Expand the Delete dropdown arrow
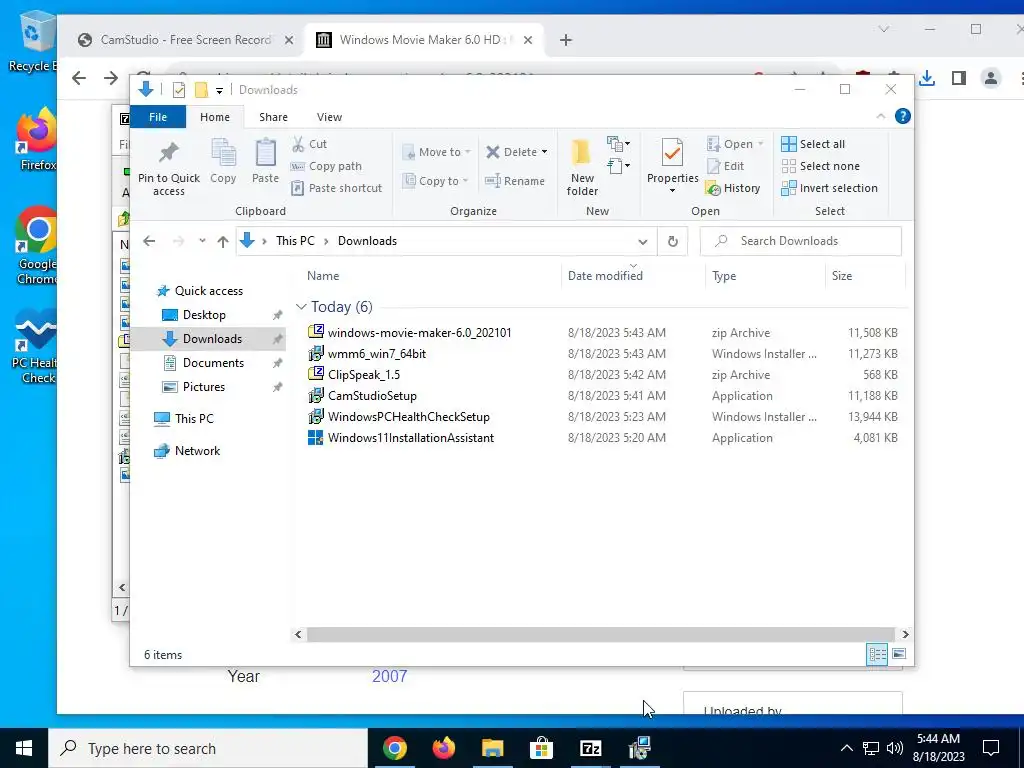1024x768 pixels. [544, 152]
